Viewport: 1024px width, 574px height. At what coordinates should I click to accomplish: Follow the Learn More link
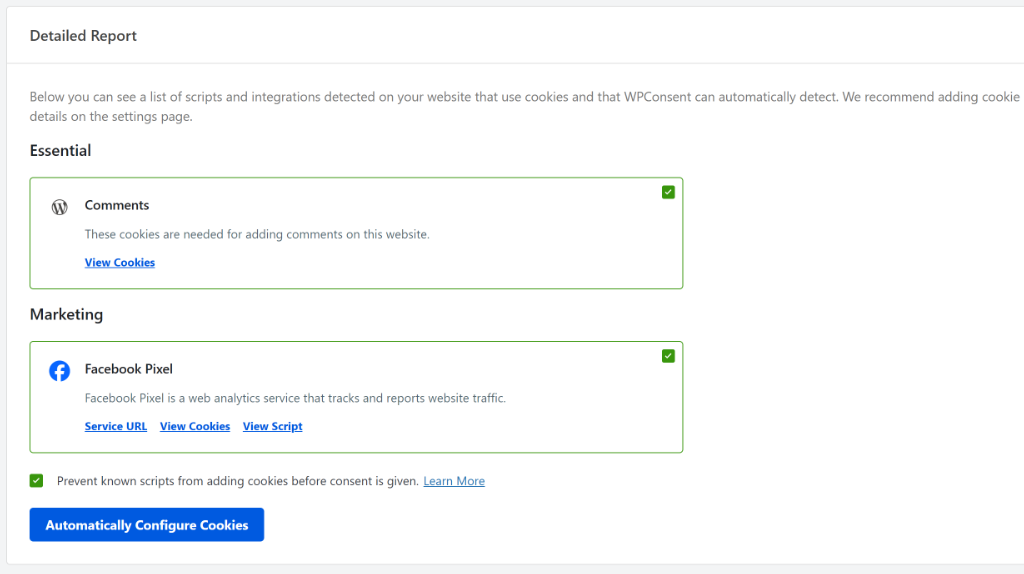click(x=454, y=481)
